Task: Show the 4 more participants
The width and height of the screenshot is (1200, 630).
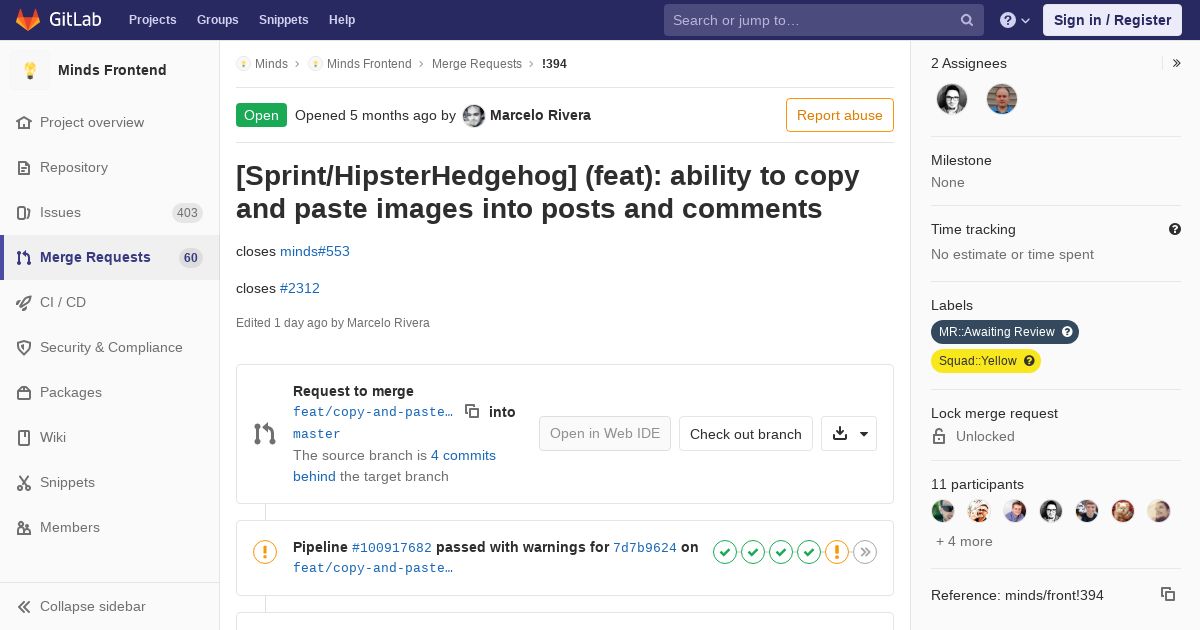Action: [964, 541]
